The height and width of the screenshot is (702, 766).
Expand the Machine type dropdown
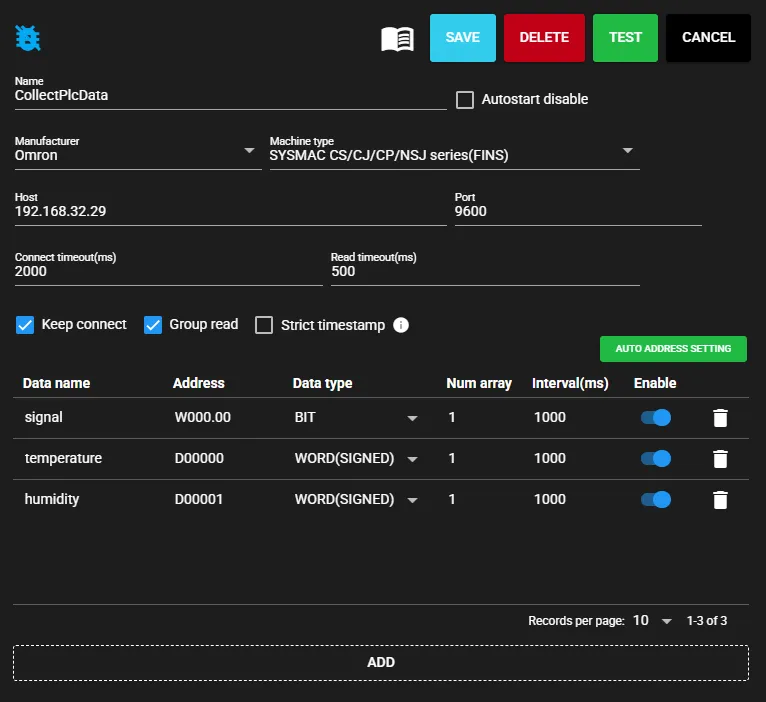(454, 153)
